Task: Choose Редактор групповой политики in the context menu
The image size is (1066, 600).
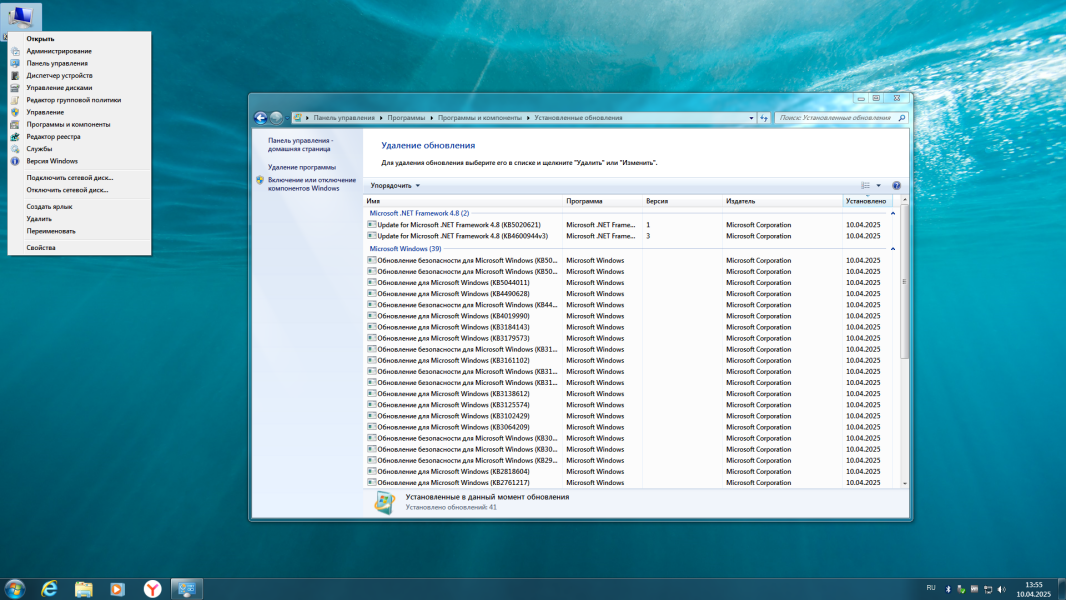Action: click(x=80, y=100)
